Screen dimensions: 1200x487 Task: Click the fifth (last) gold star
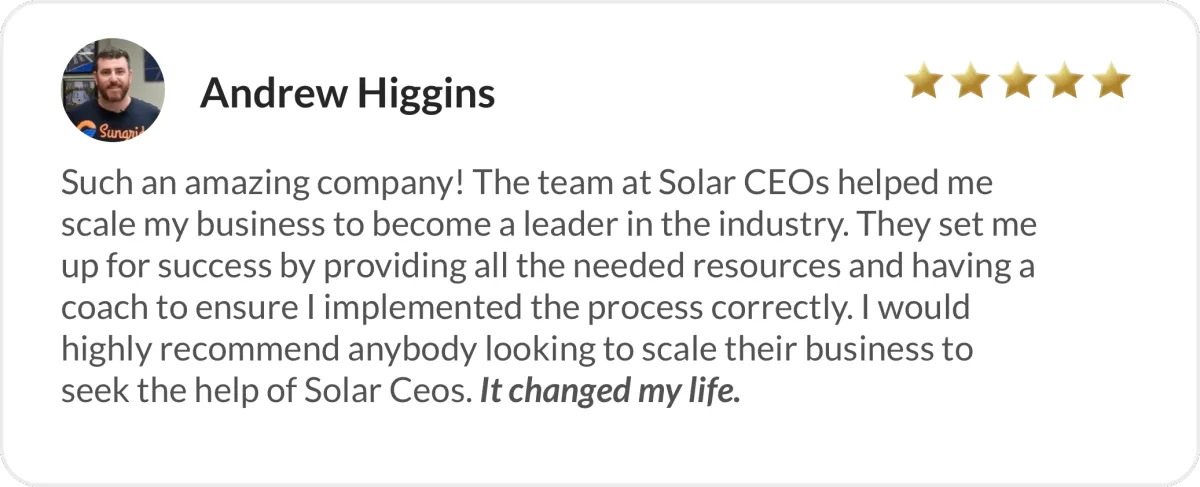tap(1112, 82)
